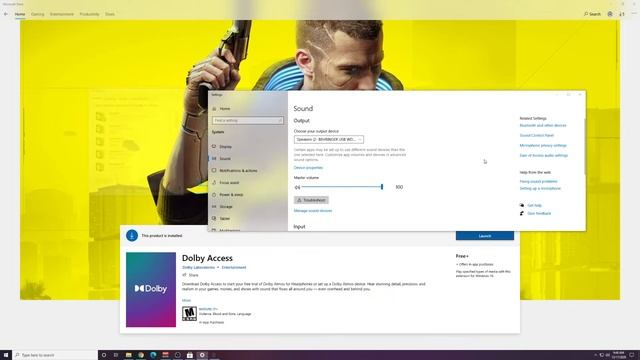Open Search in Microsoft Store
Screen dimensions: 640x360
pyautogui.click(x=592, y=14)
